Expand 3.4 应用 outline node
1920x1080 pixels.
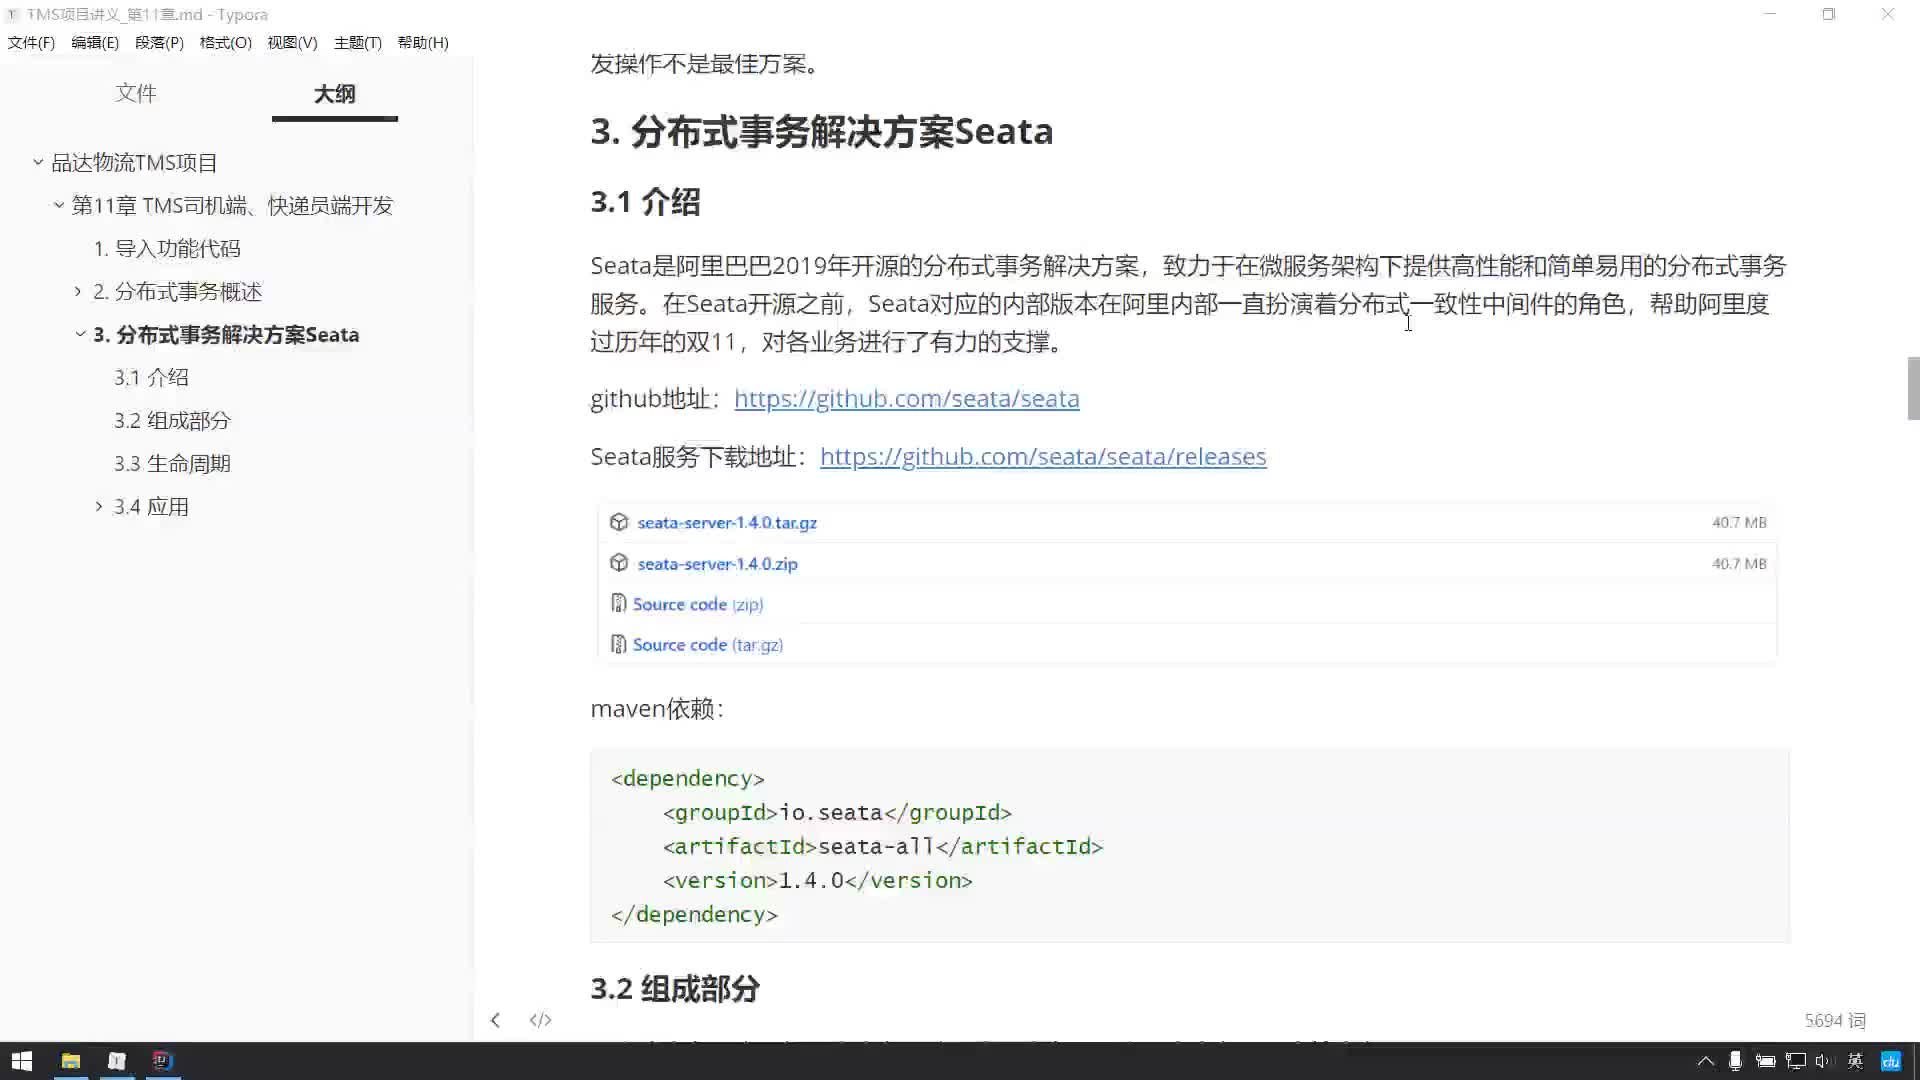coord(99,506)
